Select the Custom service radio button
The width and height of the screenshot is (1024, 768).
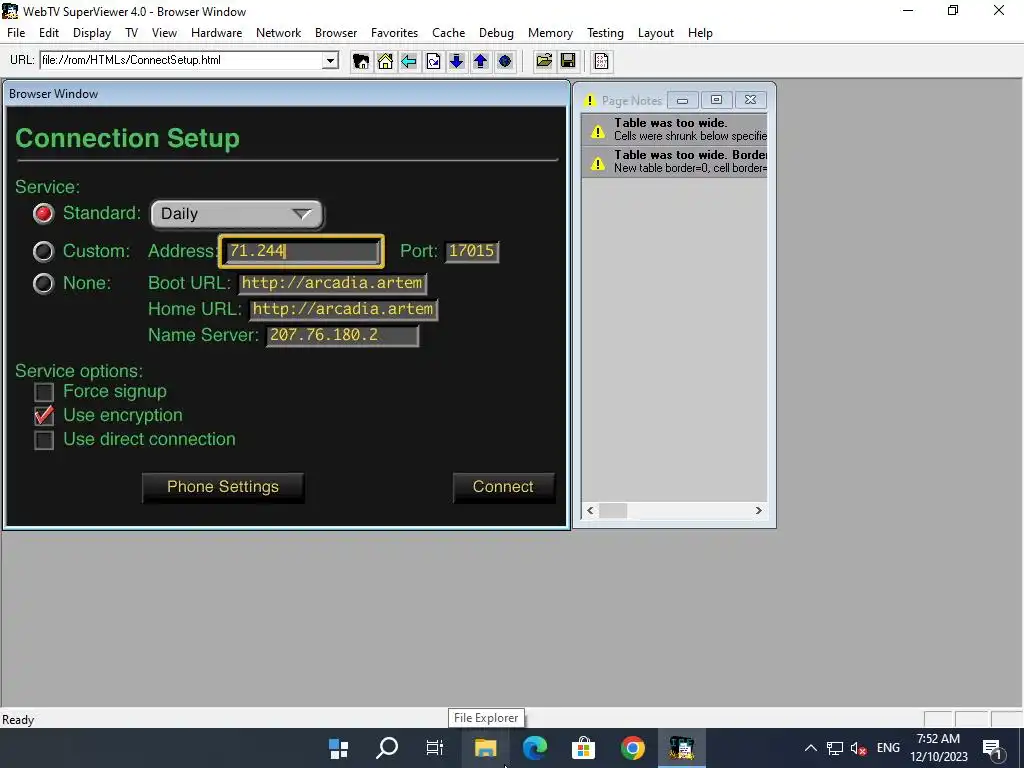44,251
